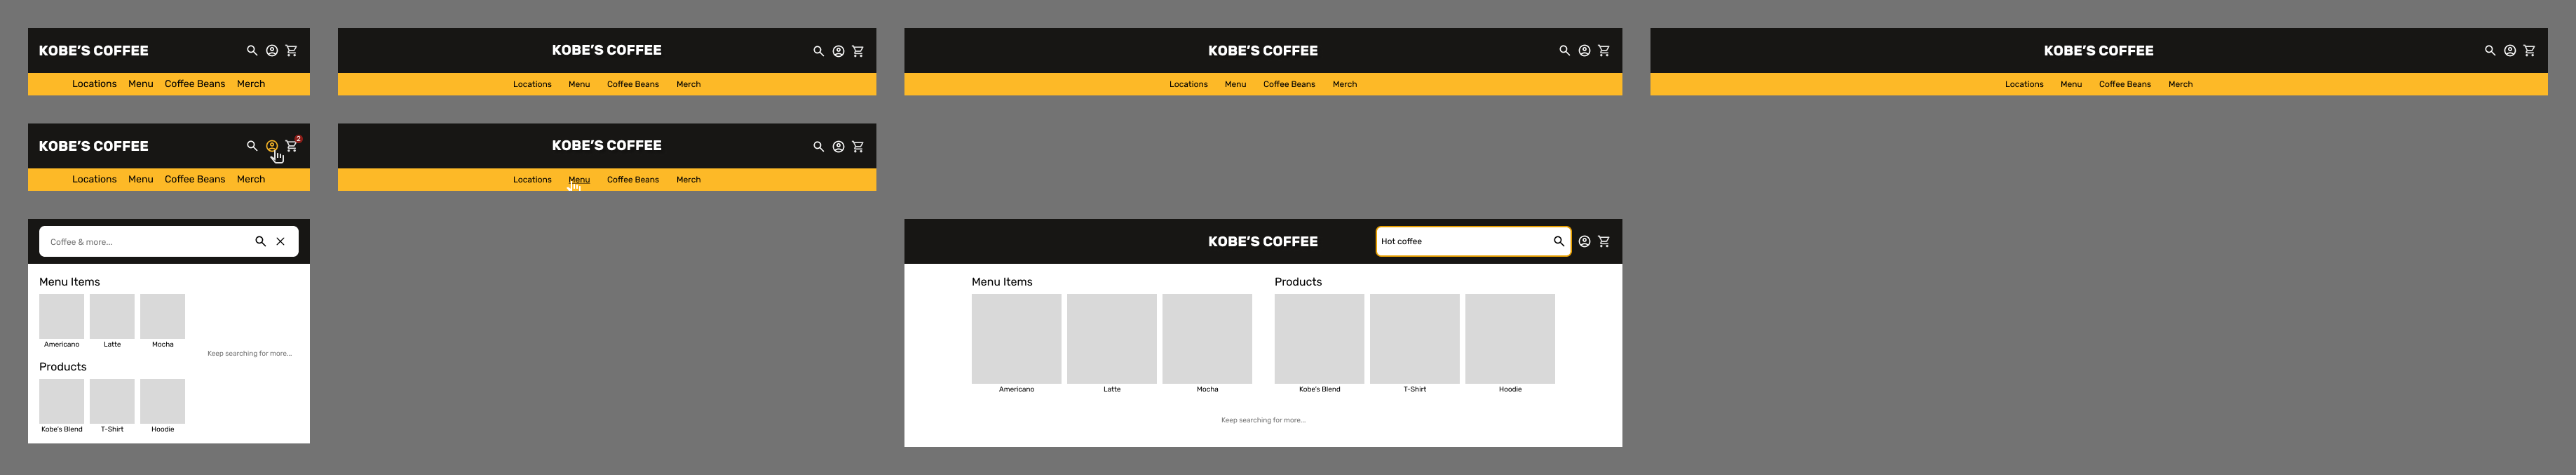Open Mocha thumbnail in 'Hot coffee' results
Viewport: 2576px width, 475px height.
tap(1207, 339)
